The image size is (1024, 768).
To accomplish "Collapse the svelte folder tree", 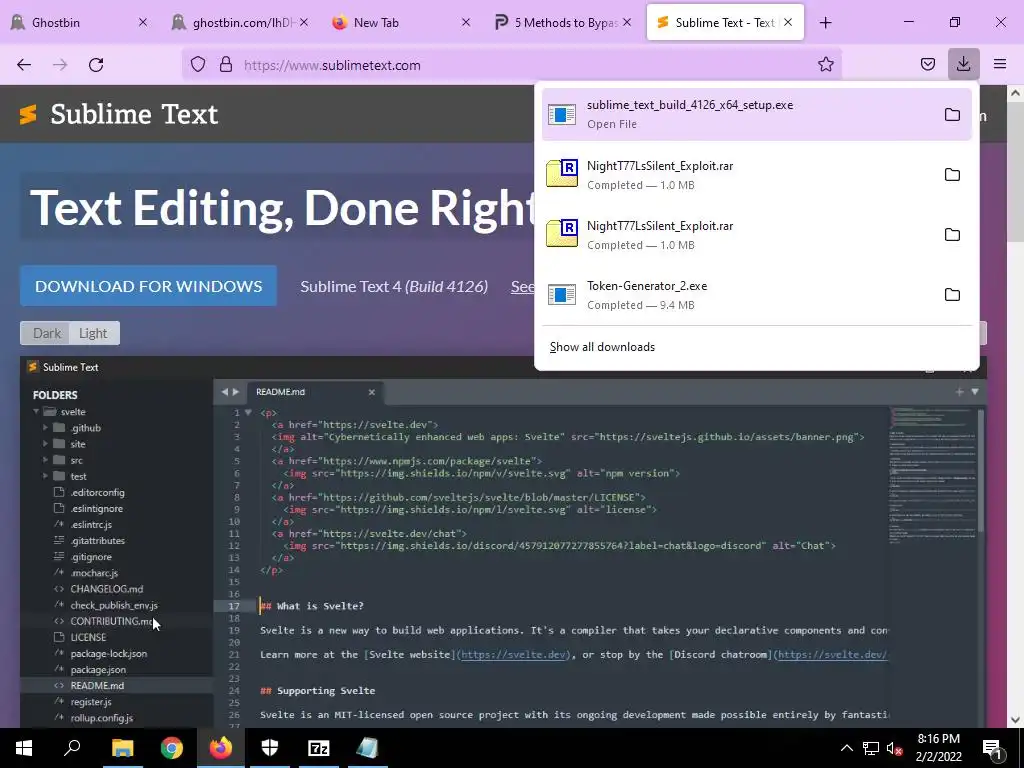I will pos(37,412).
